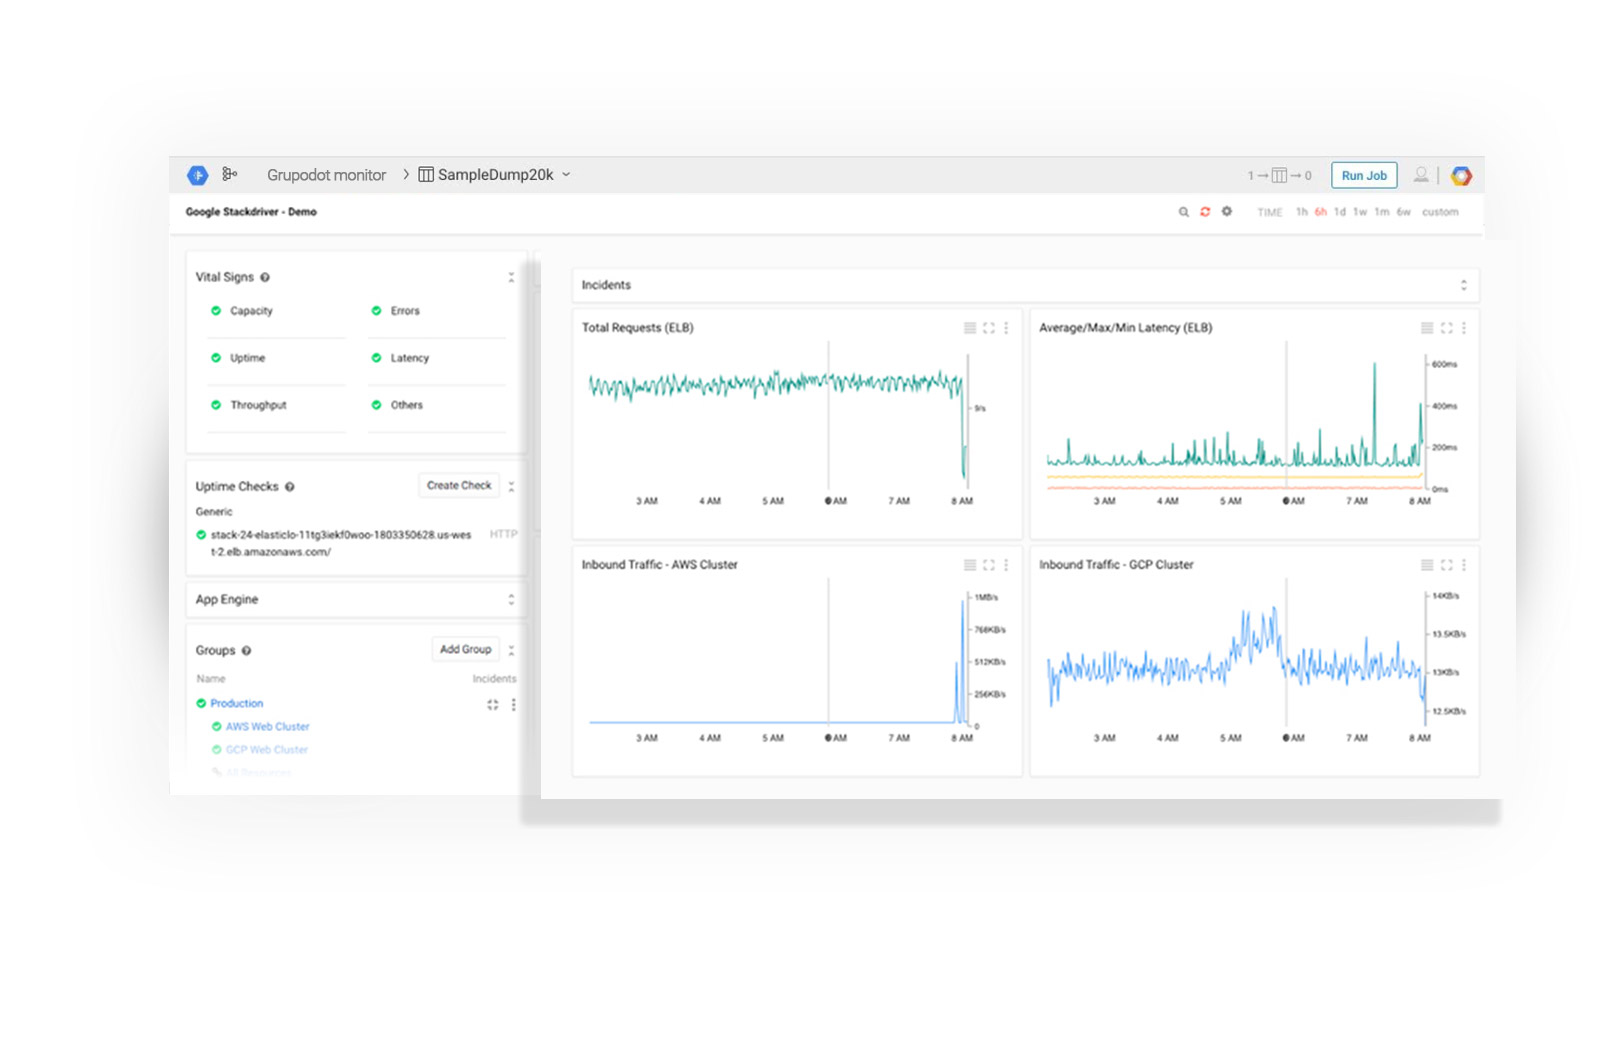Viewport: 1601px width, 1043px height.
Task: Open Latency (ELB) chart more-options menu
Action: point(1464,328)
